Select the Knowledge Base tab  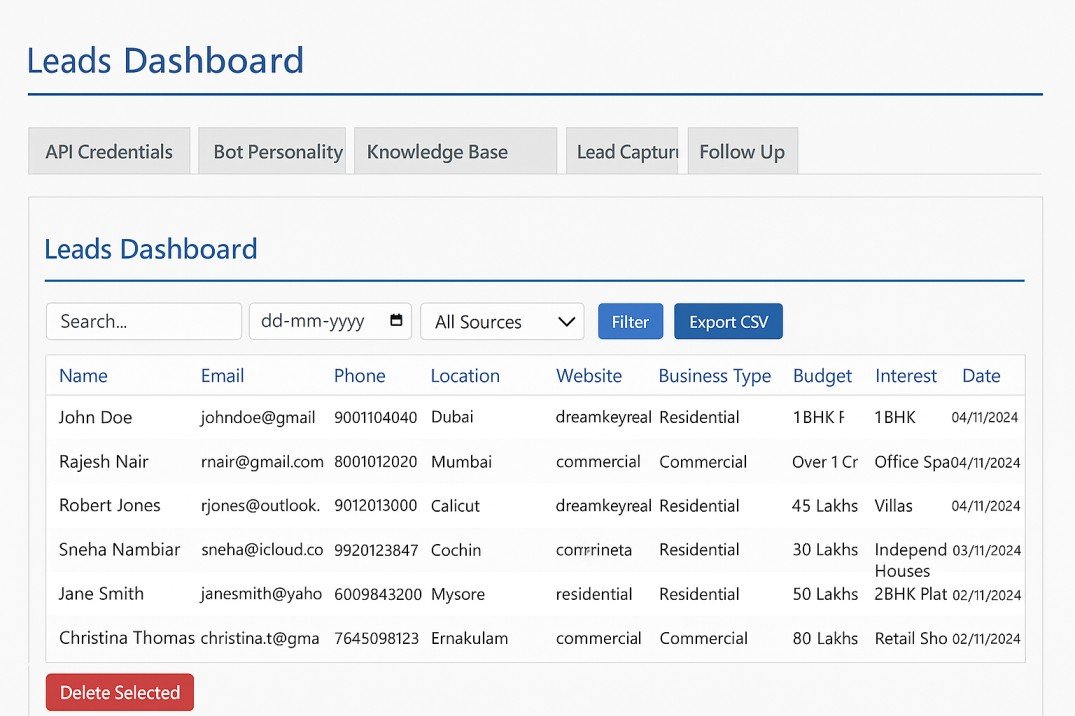(454, 152)
